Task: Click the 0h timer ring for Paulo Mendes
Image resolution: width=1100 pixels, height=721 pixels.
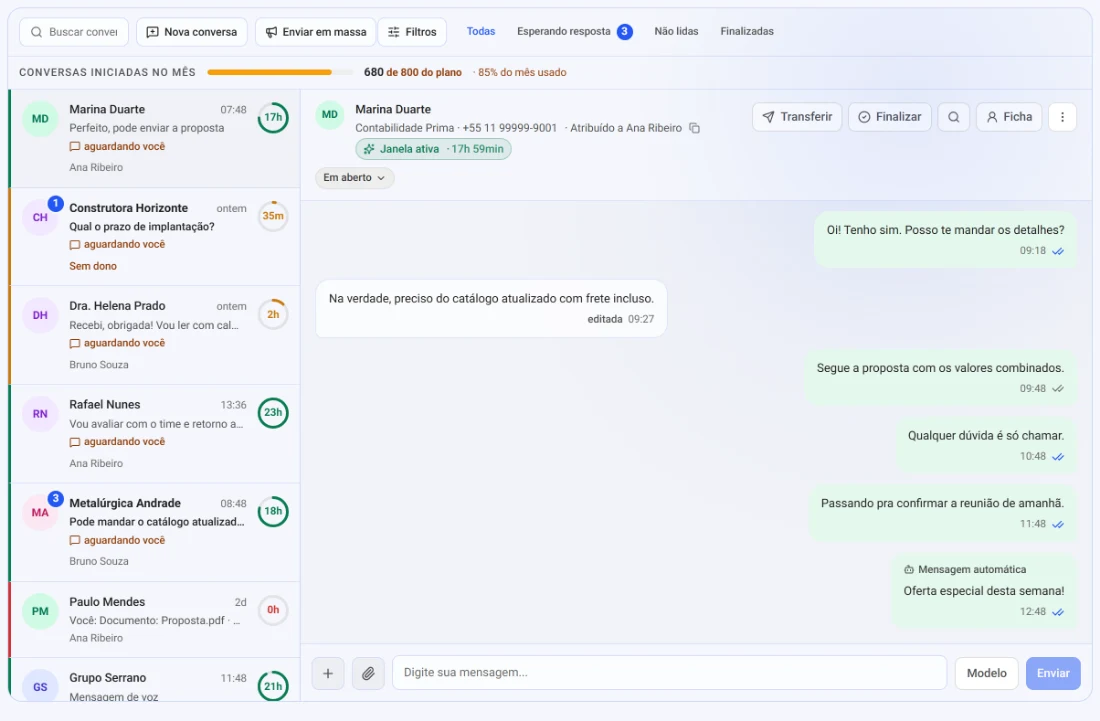Action: tap(273, 609)
